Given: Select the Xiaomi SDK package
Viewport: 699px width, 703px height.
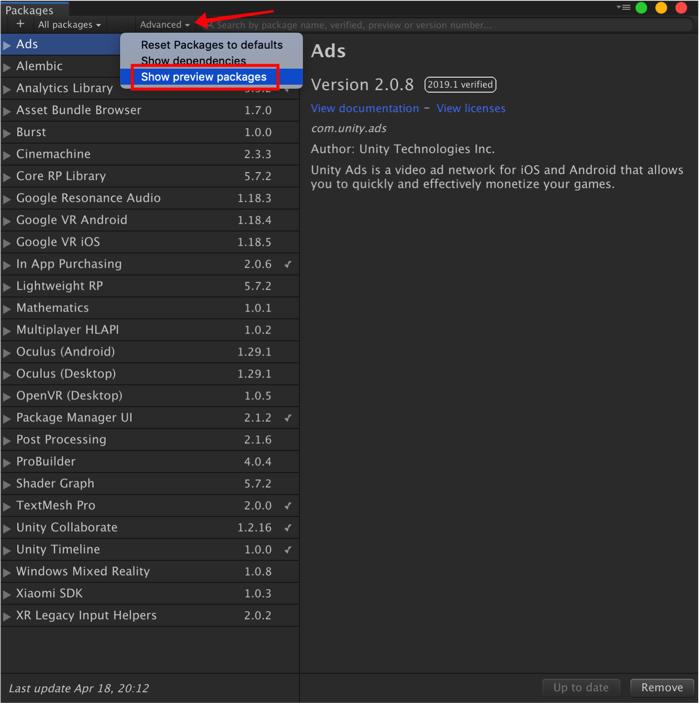Looking at the screenshot, I should (x=150, y=594).
